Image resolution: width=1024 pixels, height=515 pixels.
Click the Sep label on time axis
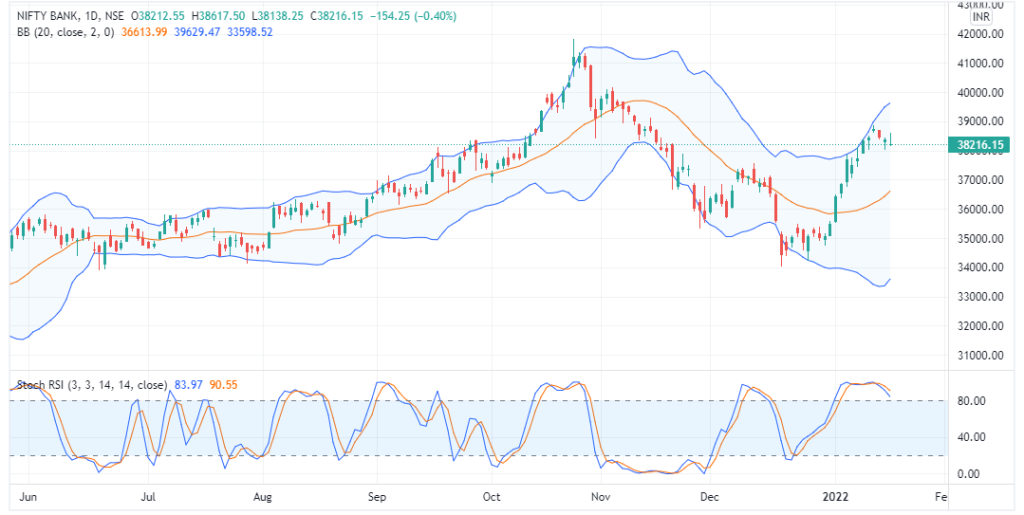click(x=377, y=497)
